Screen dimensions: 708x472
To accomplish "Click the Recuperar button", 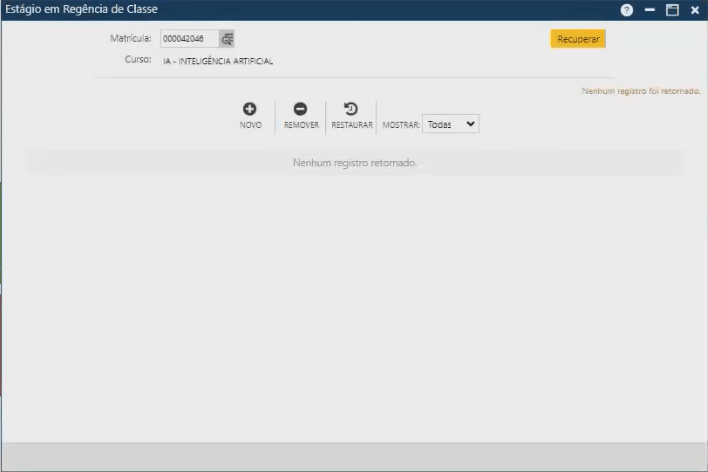I will (x=578, y=39).
